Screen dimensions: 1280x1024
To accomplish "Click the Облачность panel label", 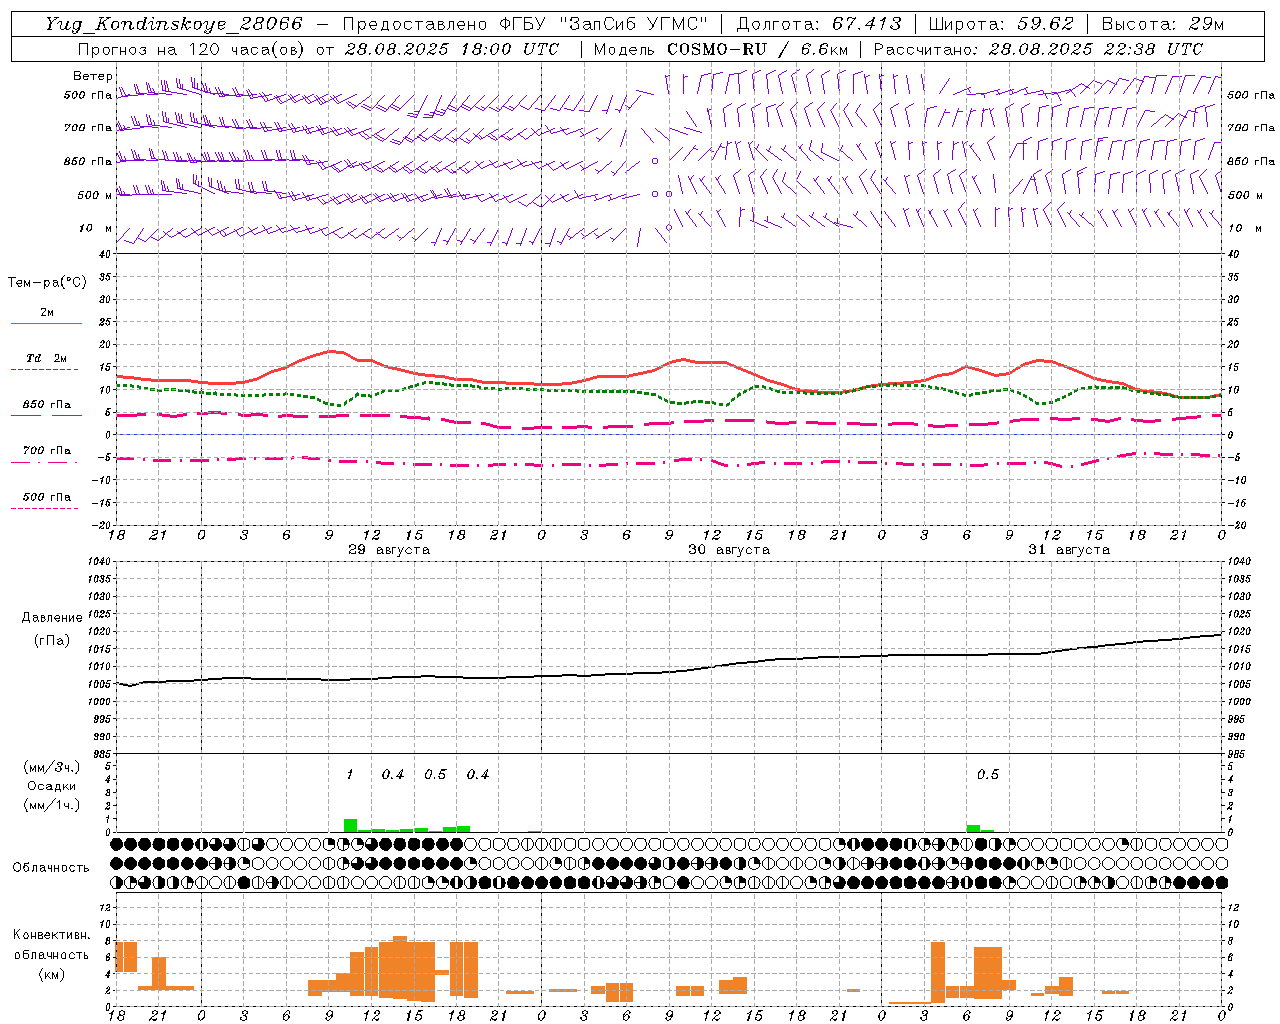I will (51, 868).
